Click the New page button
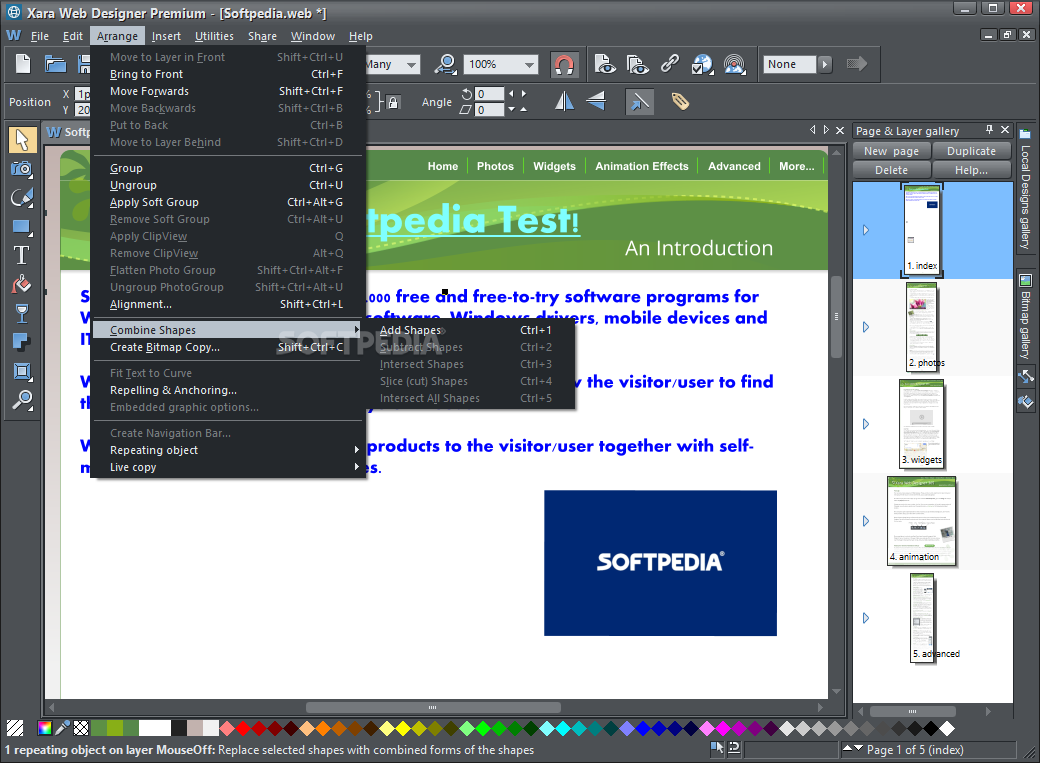Screen dimensions: 1040x763 [x=891, y=151]
